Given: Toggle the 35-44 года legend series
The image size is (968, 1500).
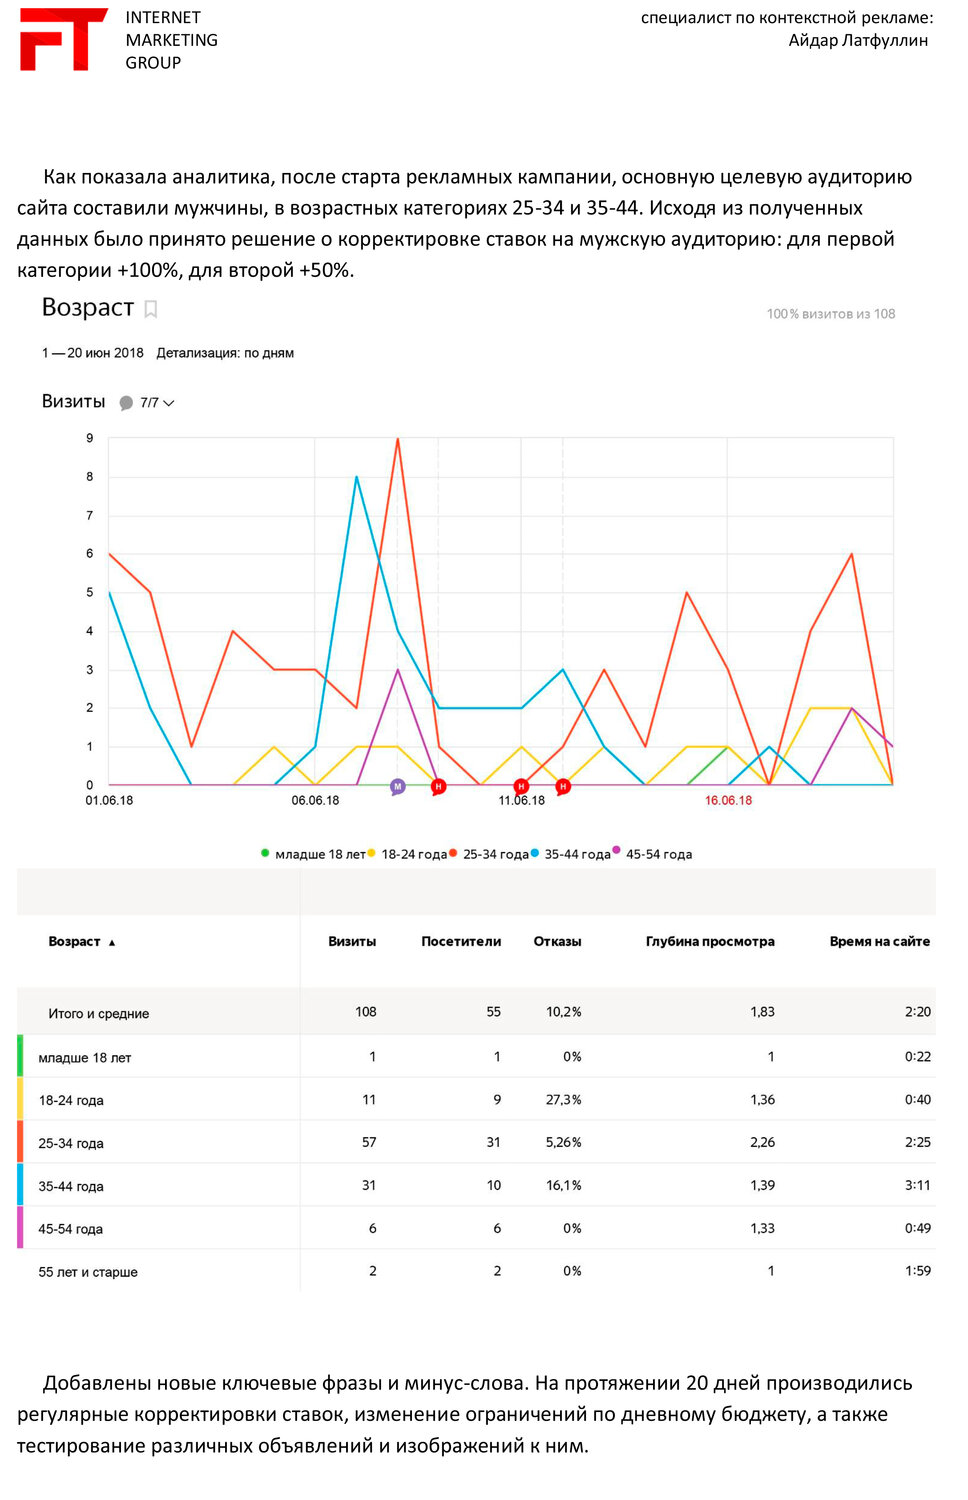Looking at the screenshot, I should point(571,854).
